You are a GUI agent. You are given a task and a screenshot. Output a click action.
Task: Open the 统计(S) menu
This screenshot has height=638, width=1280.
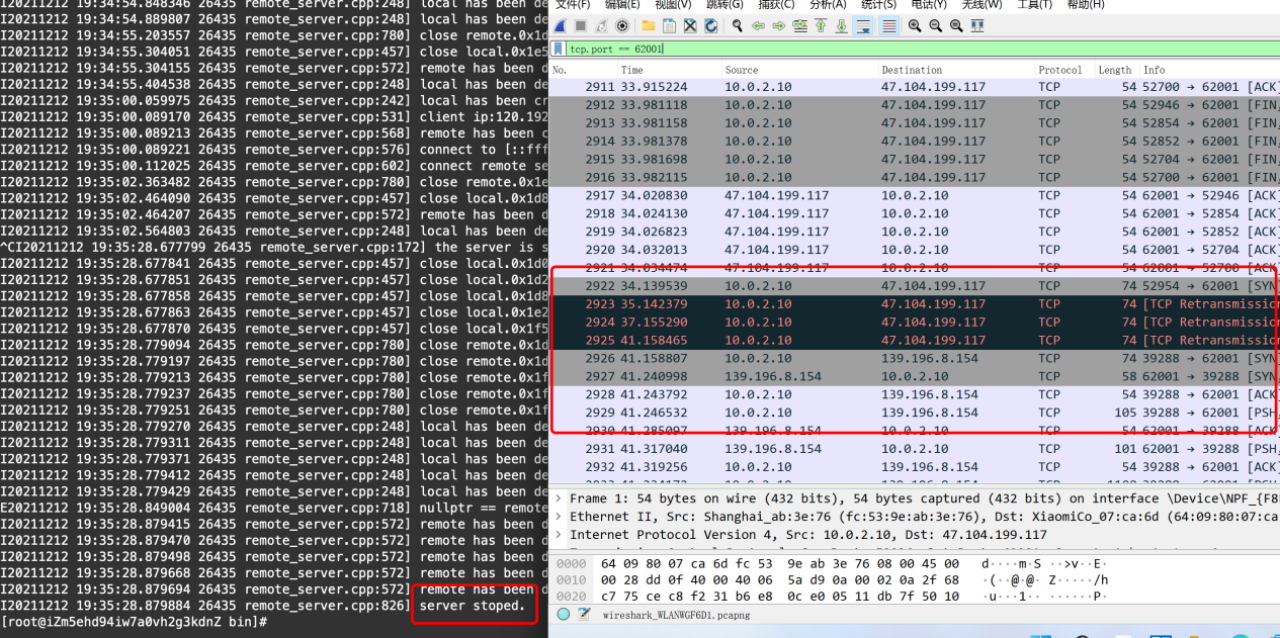point(879,4)
